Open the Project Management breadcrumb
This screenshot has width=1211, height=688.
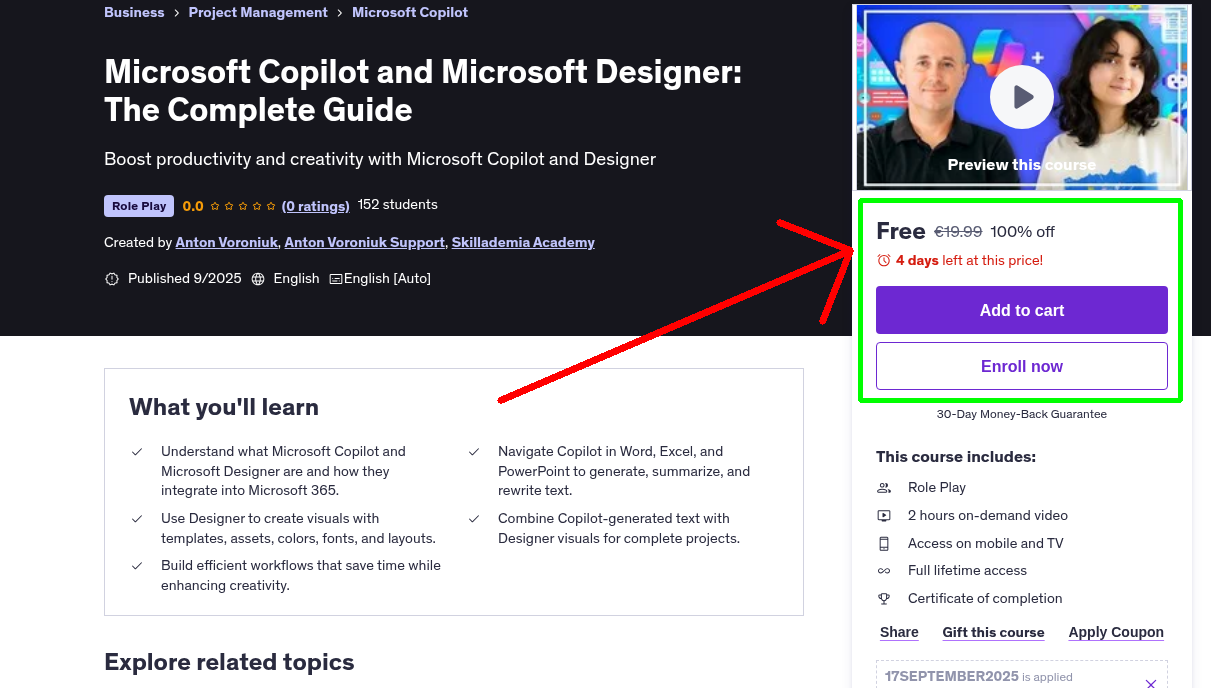258,13
